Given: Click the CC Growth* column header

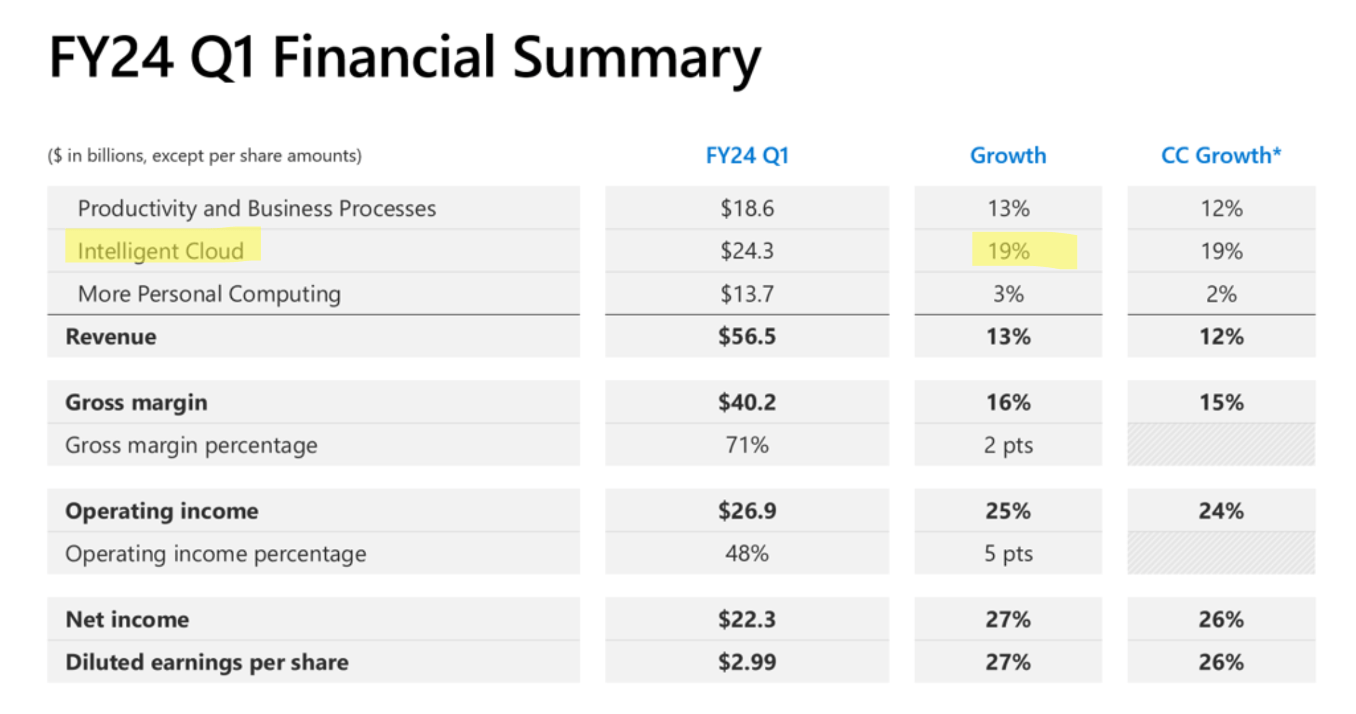Looking at the screenshot, I should point(1221,156).
